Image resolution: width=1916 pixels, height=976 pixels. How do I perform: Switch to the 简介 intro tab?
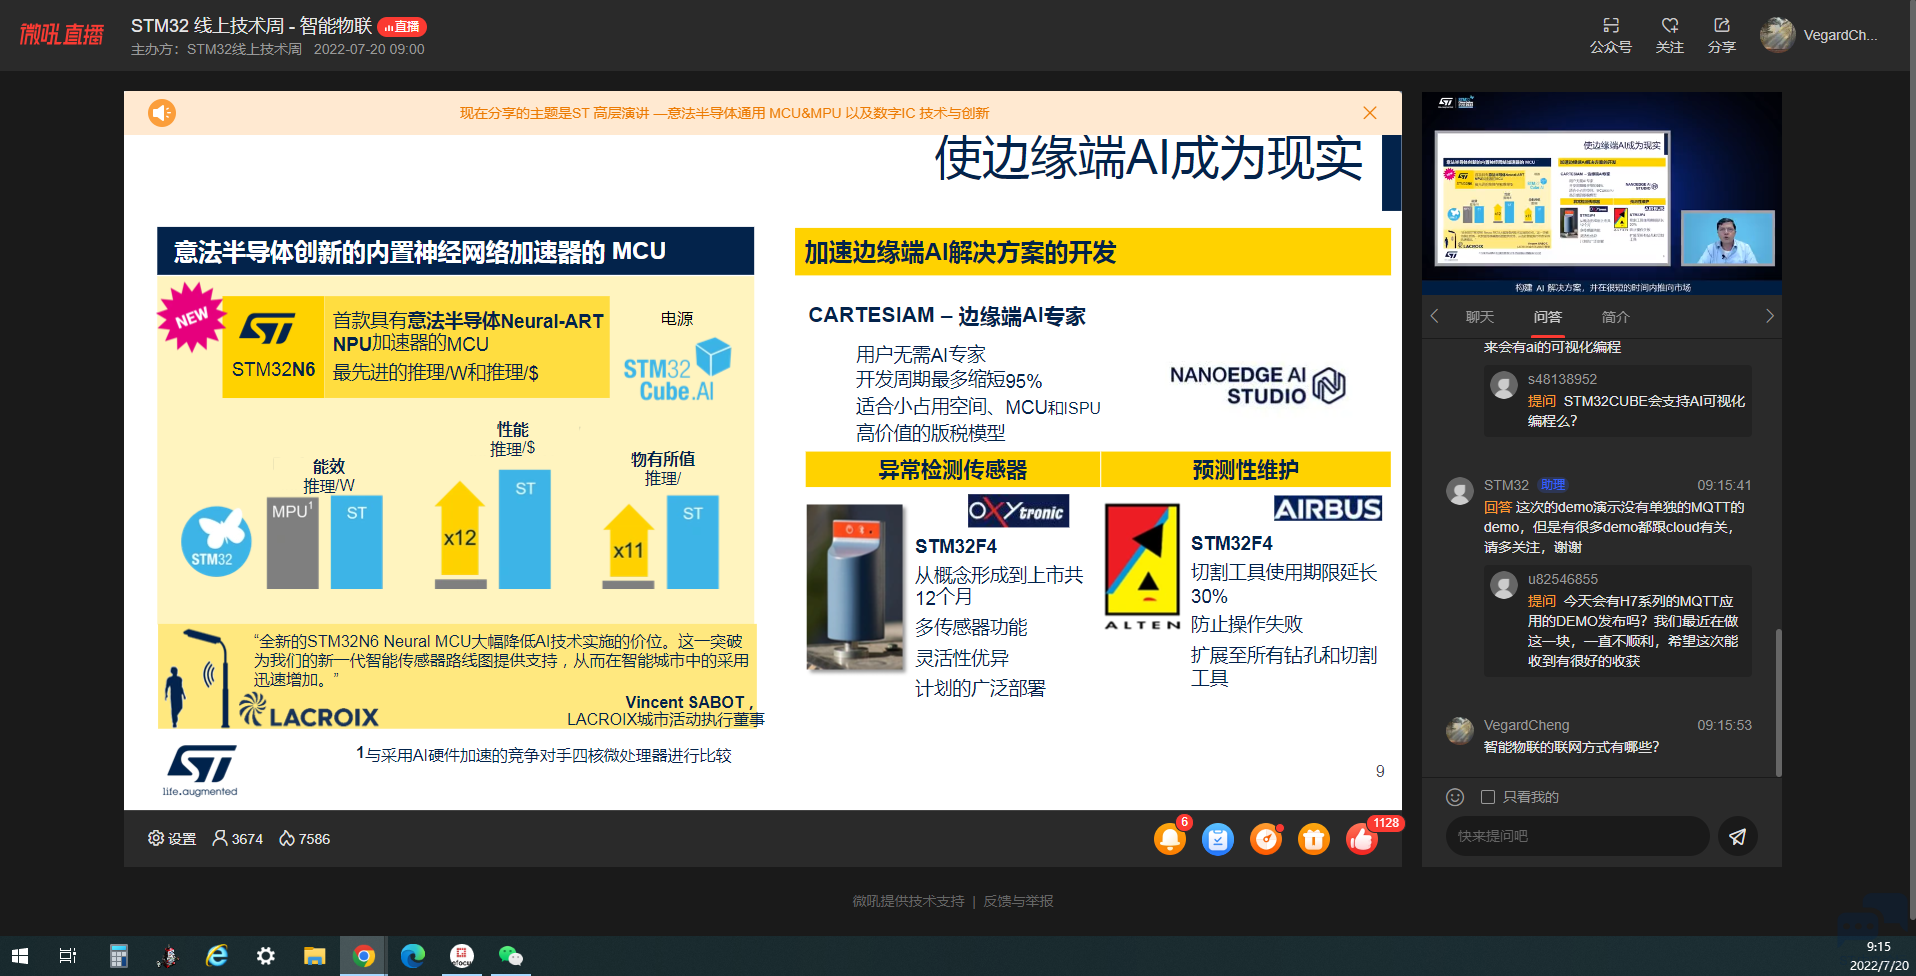1615,317
